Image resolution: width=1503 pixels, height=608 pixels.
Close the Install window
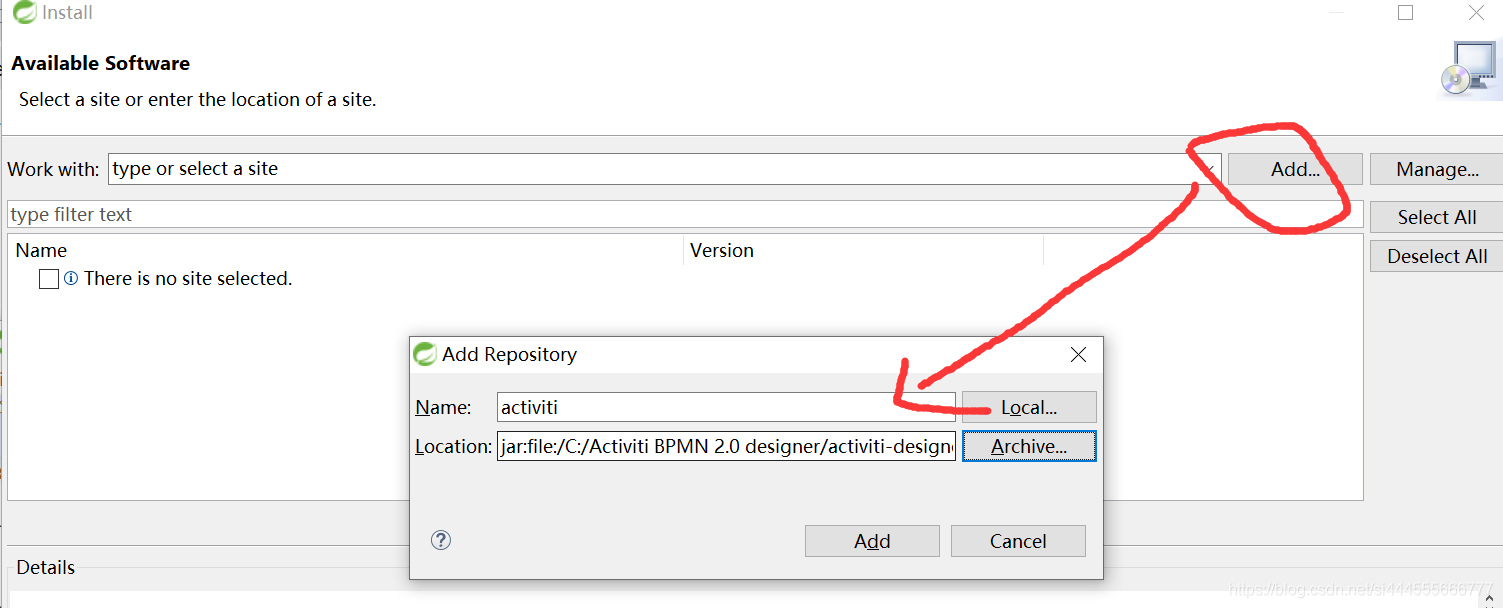1476,13
